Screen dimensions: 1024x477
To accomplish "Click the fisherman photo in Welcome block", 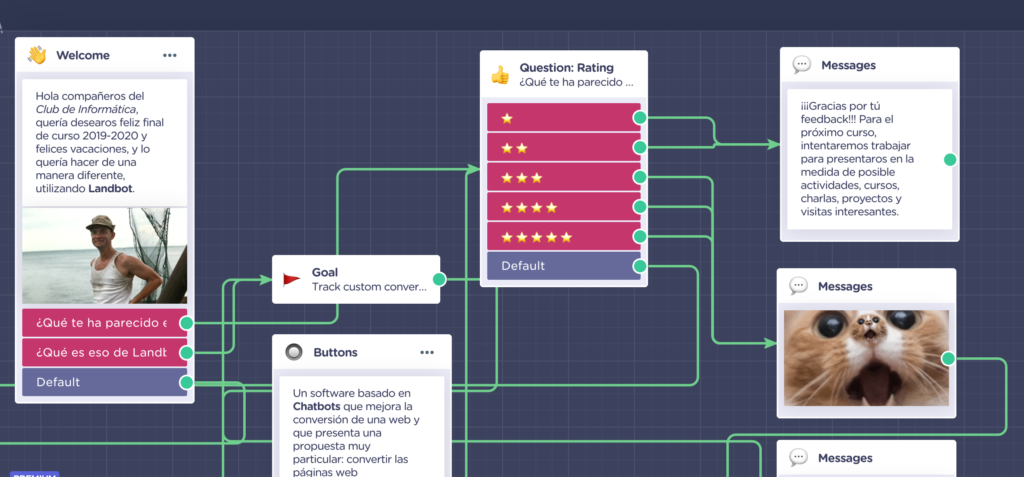I will coord(104,255).
